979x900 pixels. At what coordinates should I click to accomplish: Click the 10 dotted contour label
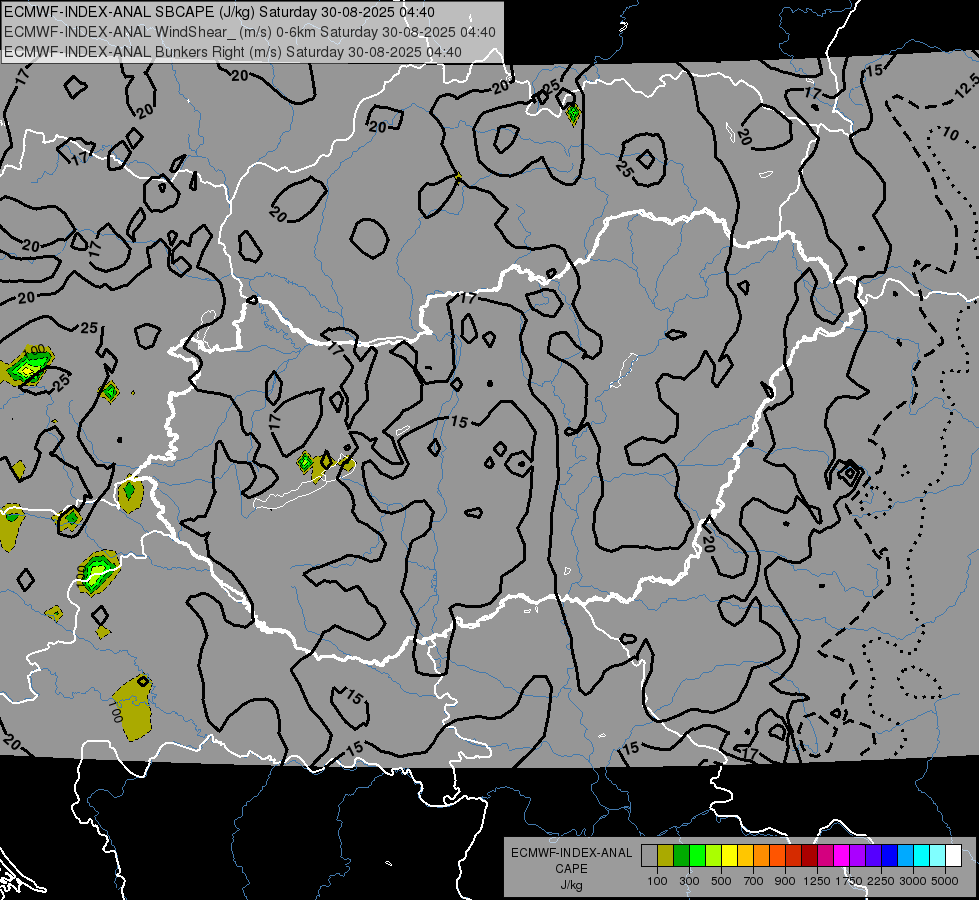click(x=950, y=134)
